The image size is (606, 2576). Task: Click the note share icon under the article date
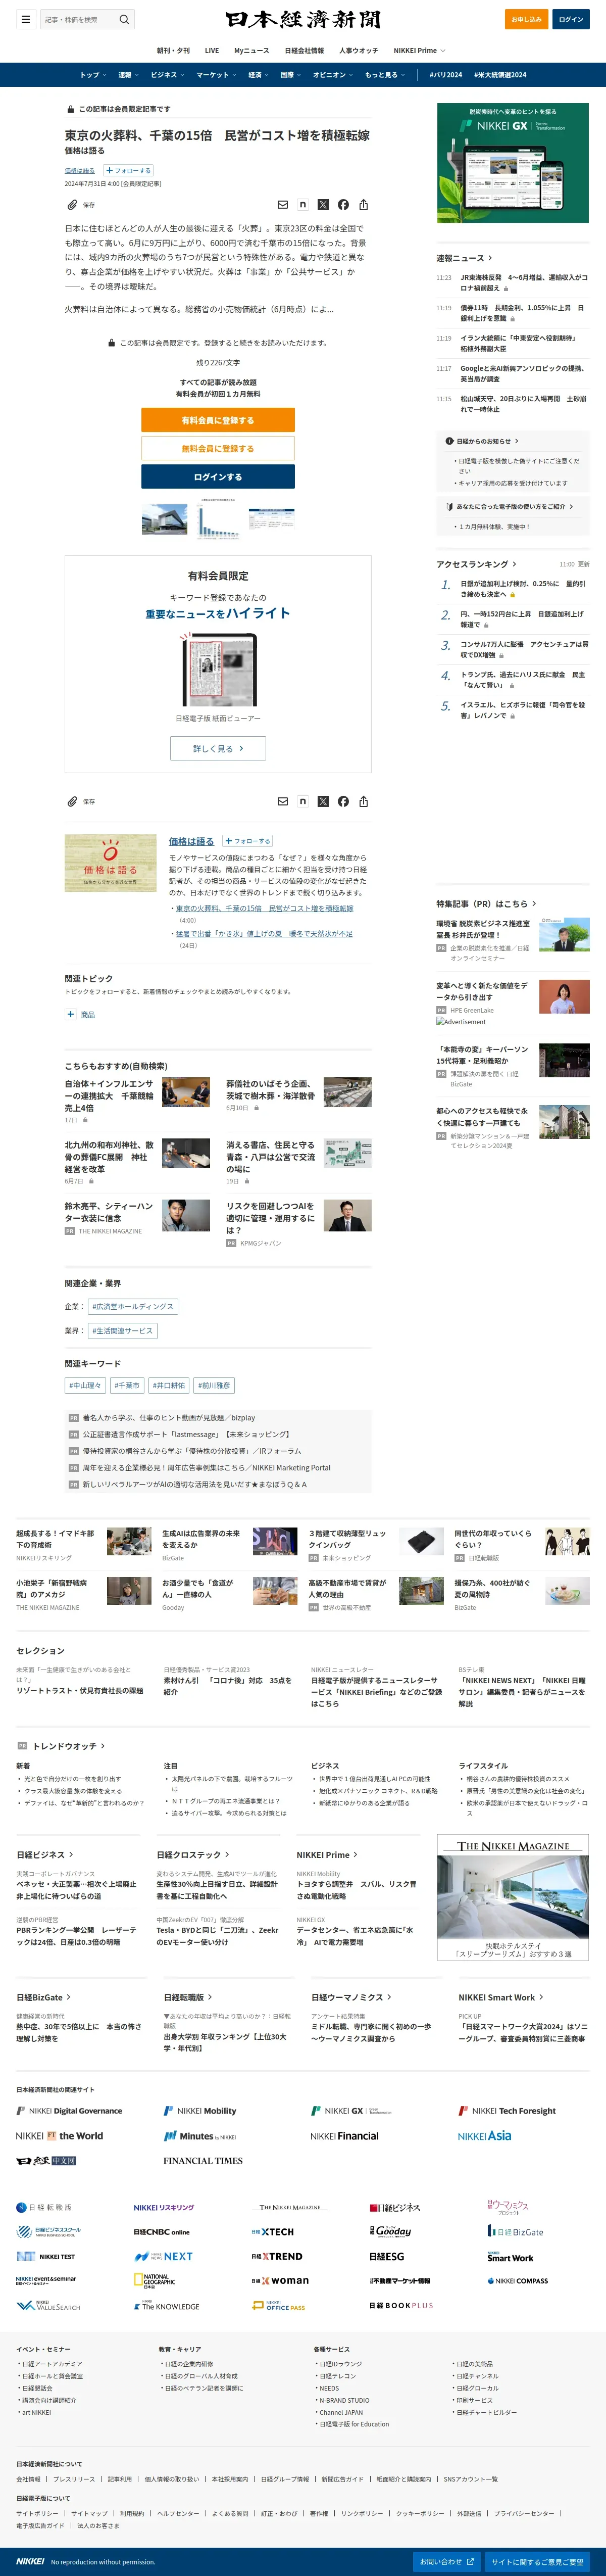(x=303, y=204)
